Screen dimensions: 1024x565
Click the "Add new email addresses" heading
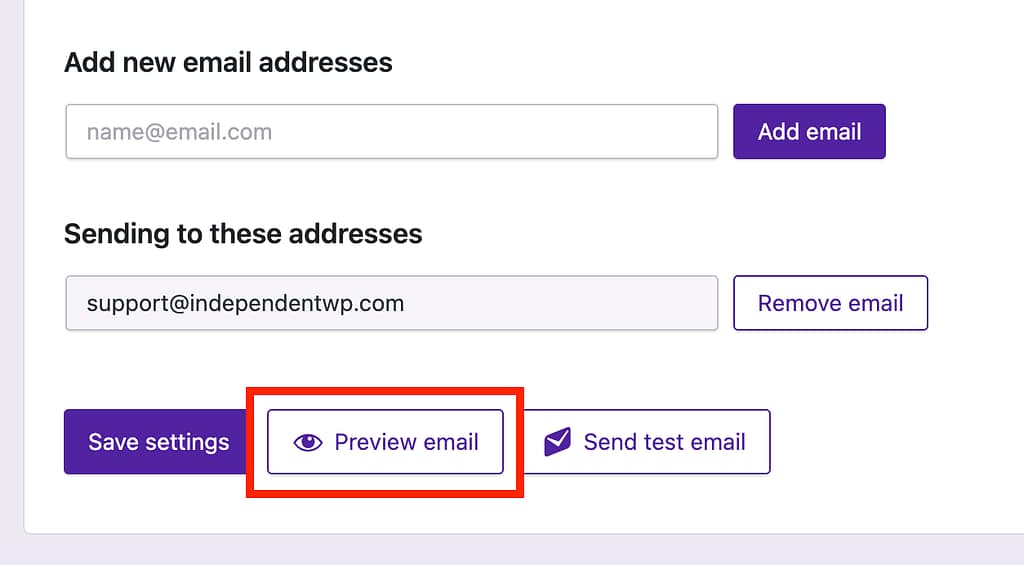pos(228,62)
